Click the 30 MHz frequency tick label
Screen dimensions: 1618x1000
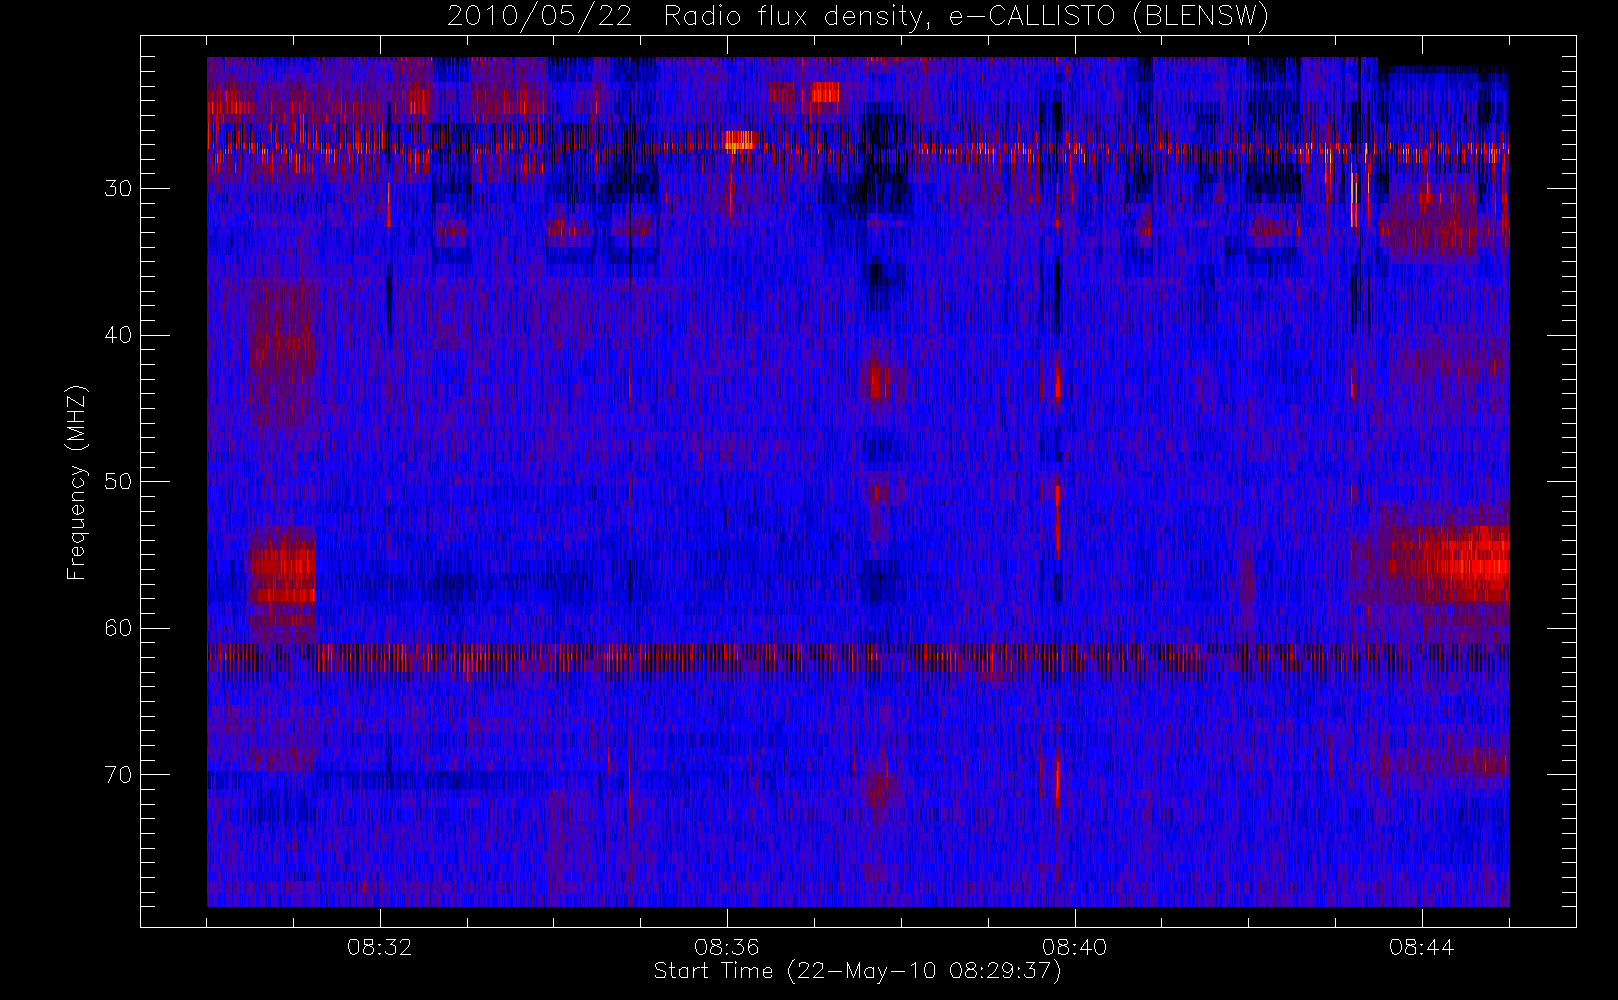click(118, 188)
